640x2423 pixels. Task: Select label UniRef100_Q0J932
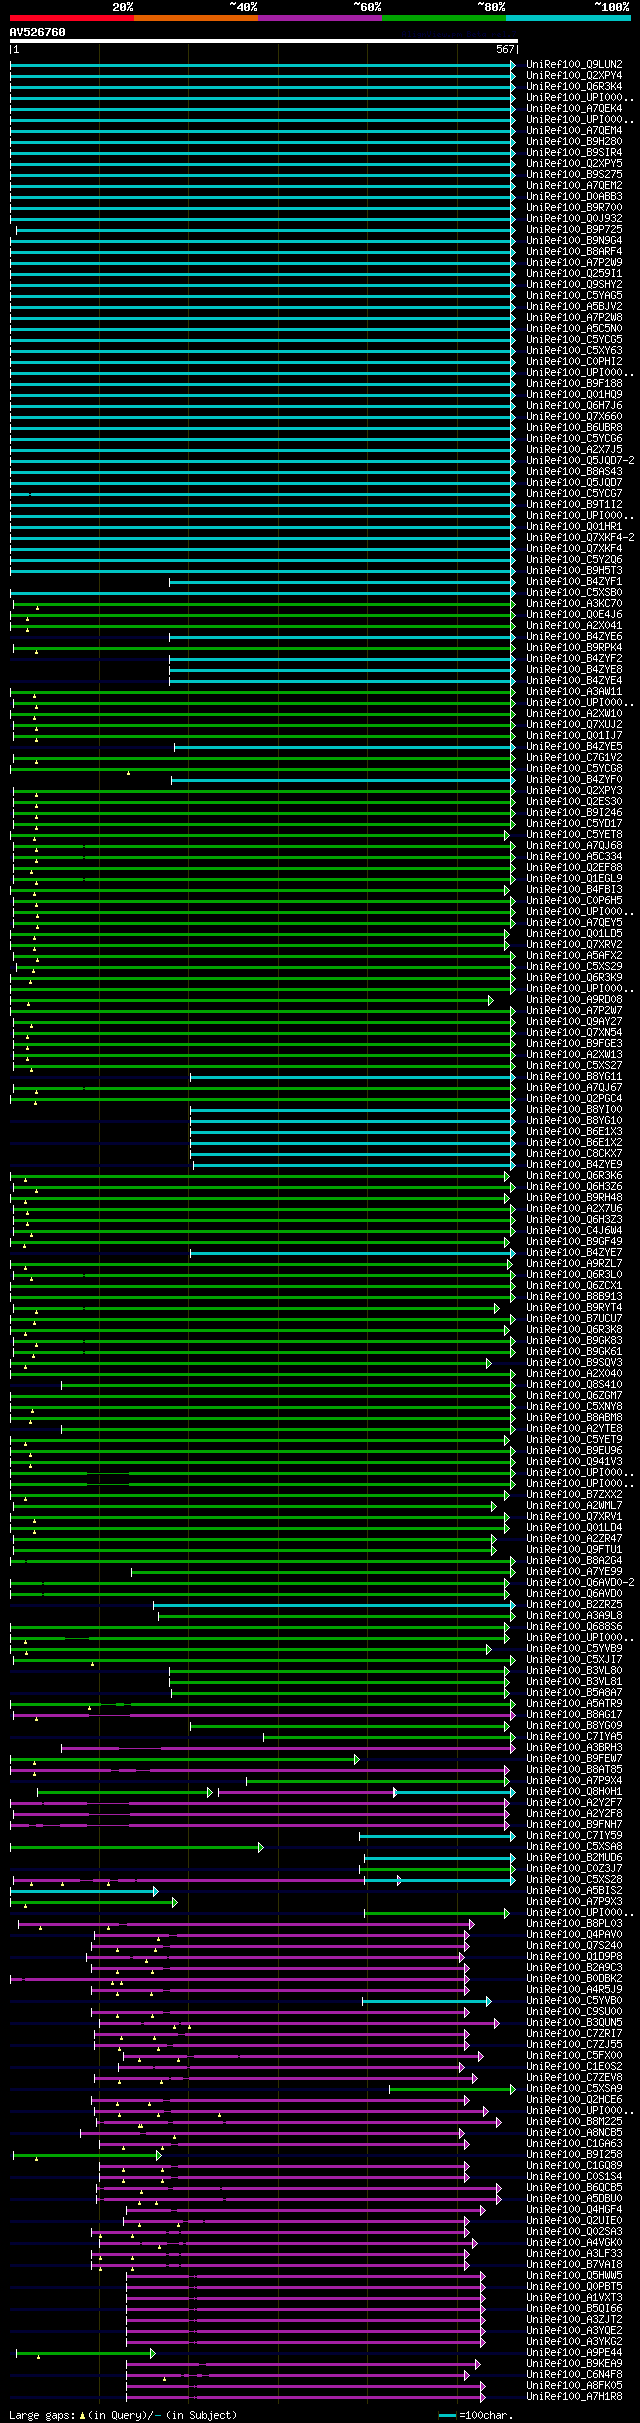click(x=574, y=219)
